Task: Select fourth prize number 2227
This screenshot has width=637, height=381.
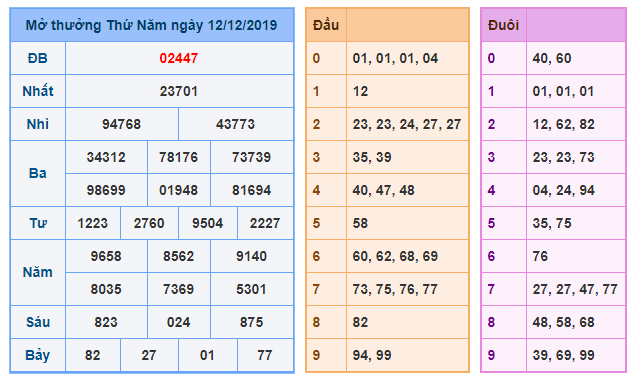Action: pos(265,223)
